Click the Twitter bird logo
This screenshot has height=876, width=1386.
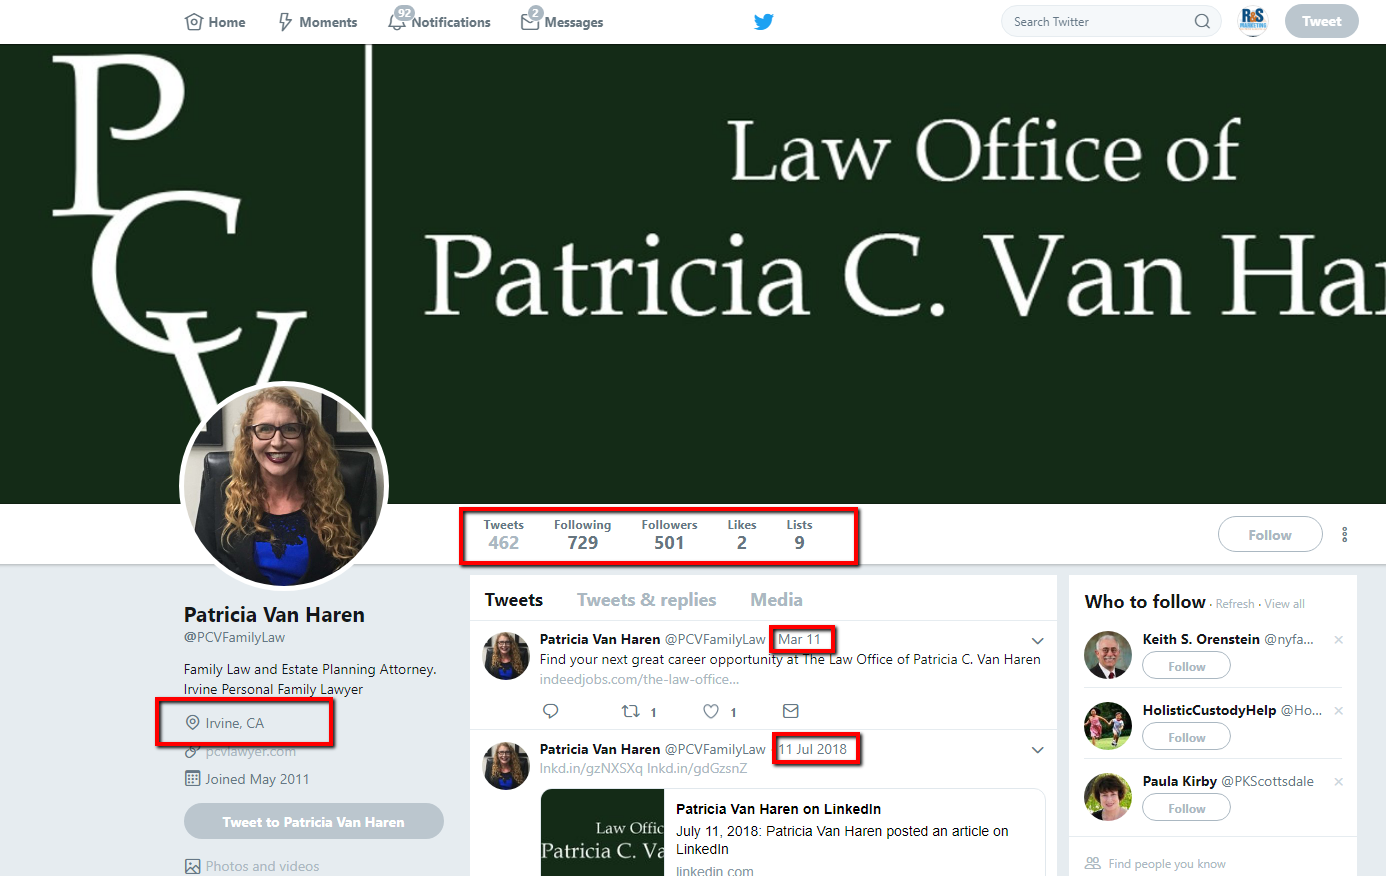764,22
